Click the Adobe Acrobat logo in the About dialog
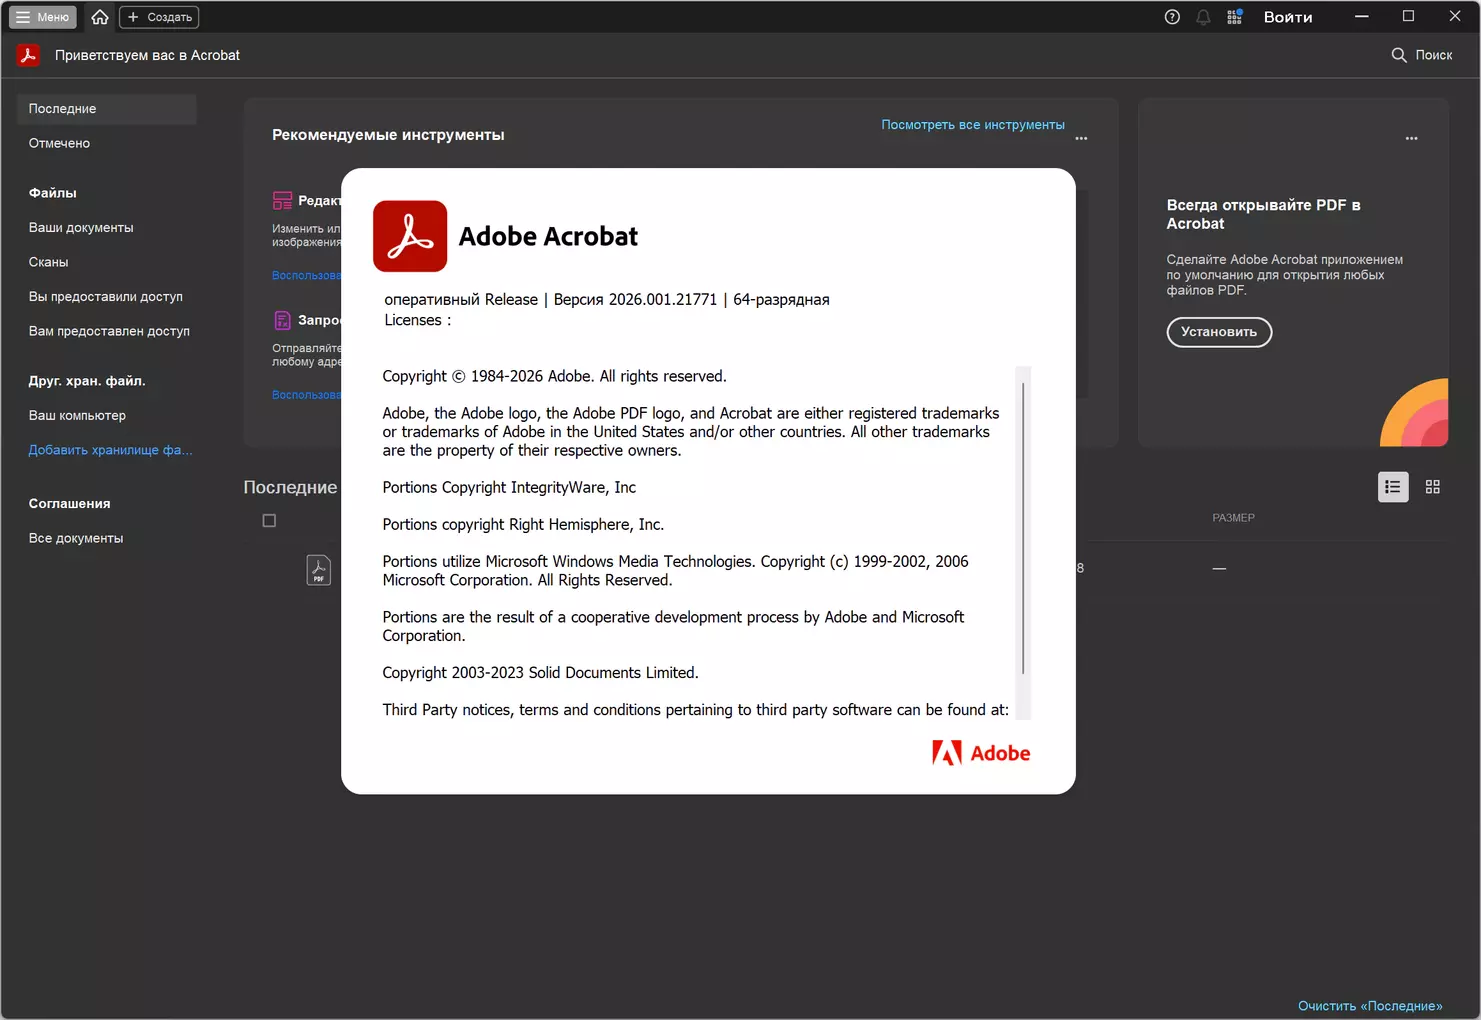 (410, 236)
